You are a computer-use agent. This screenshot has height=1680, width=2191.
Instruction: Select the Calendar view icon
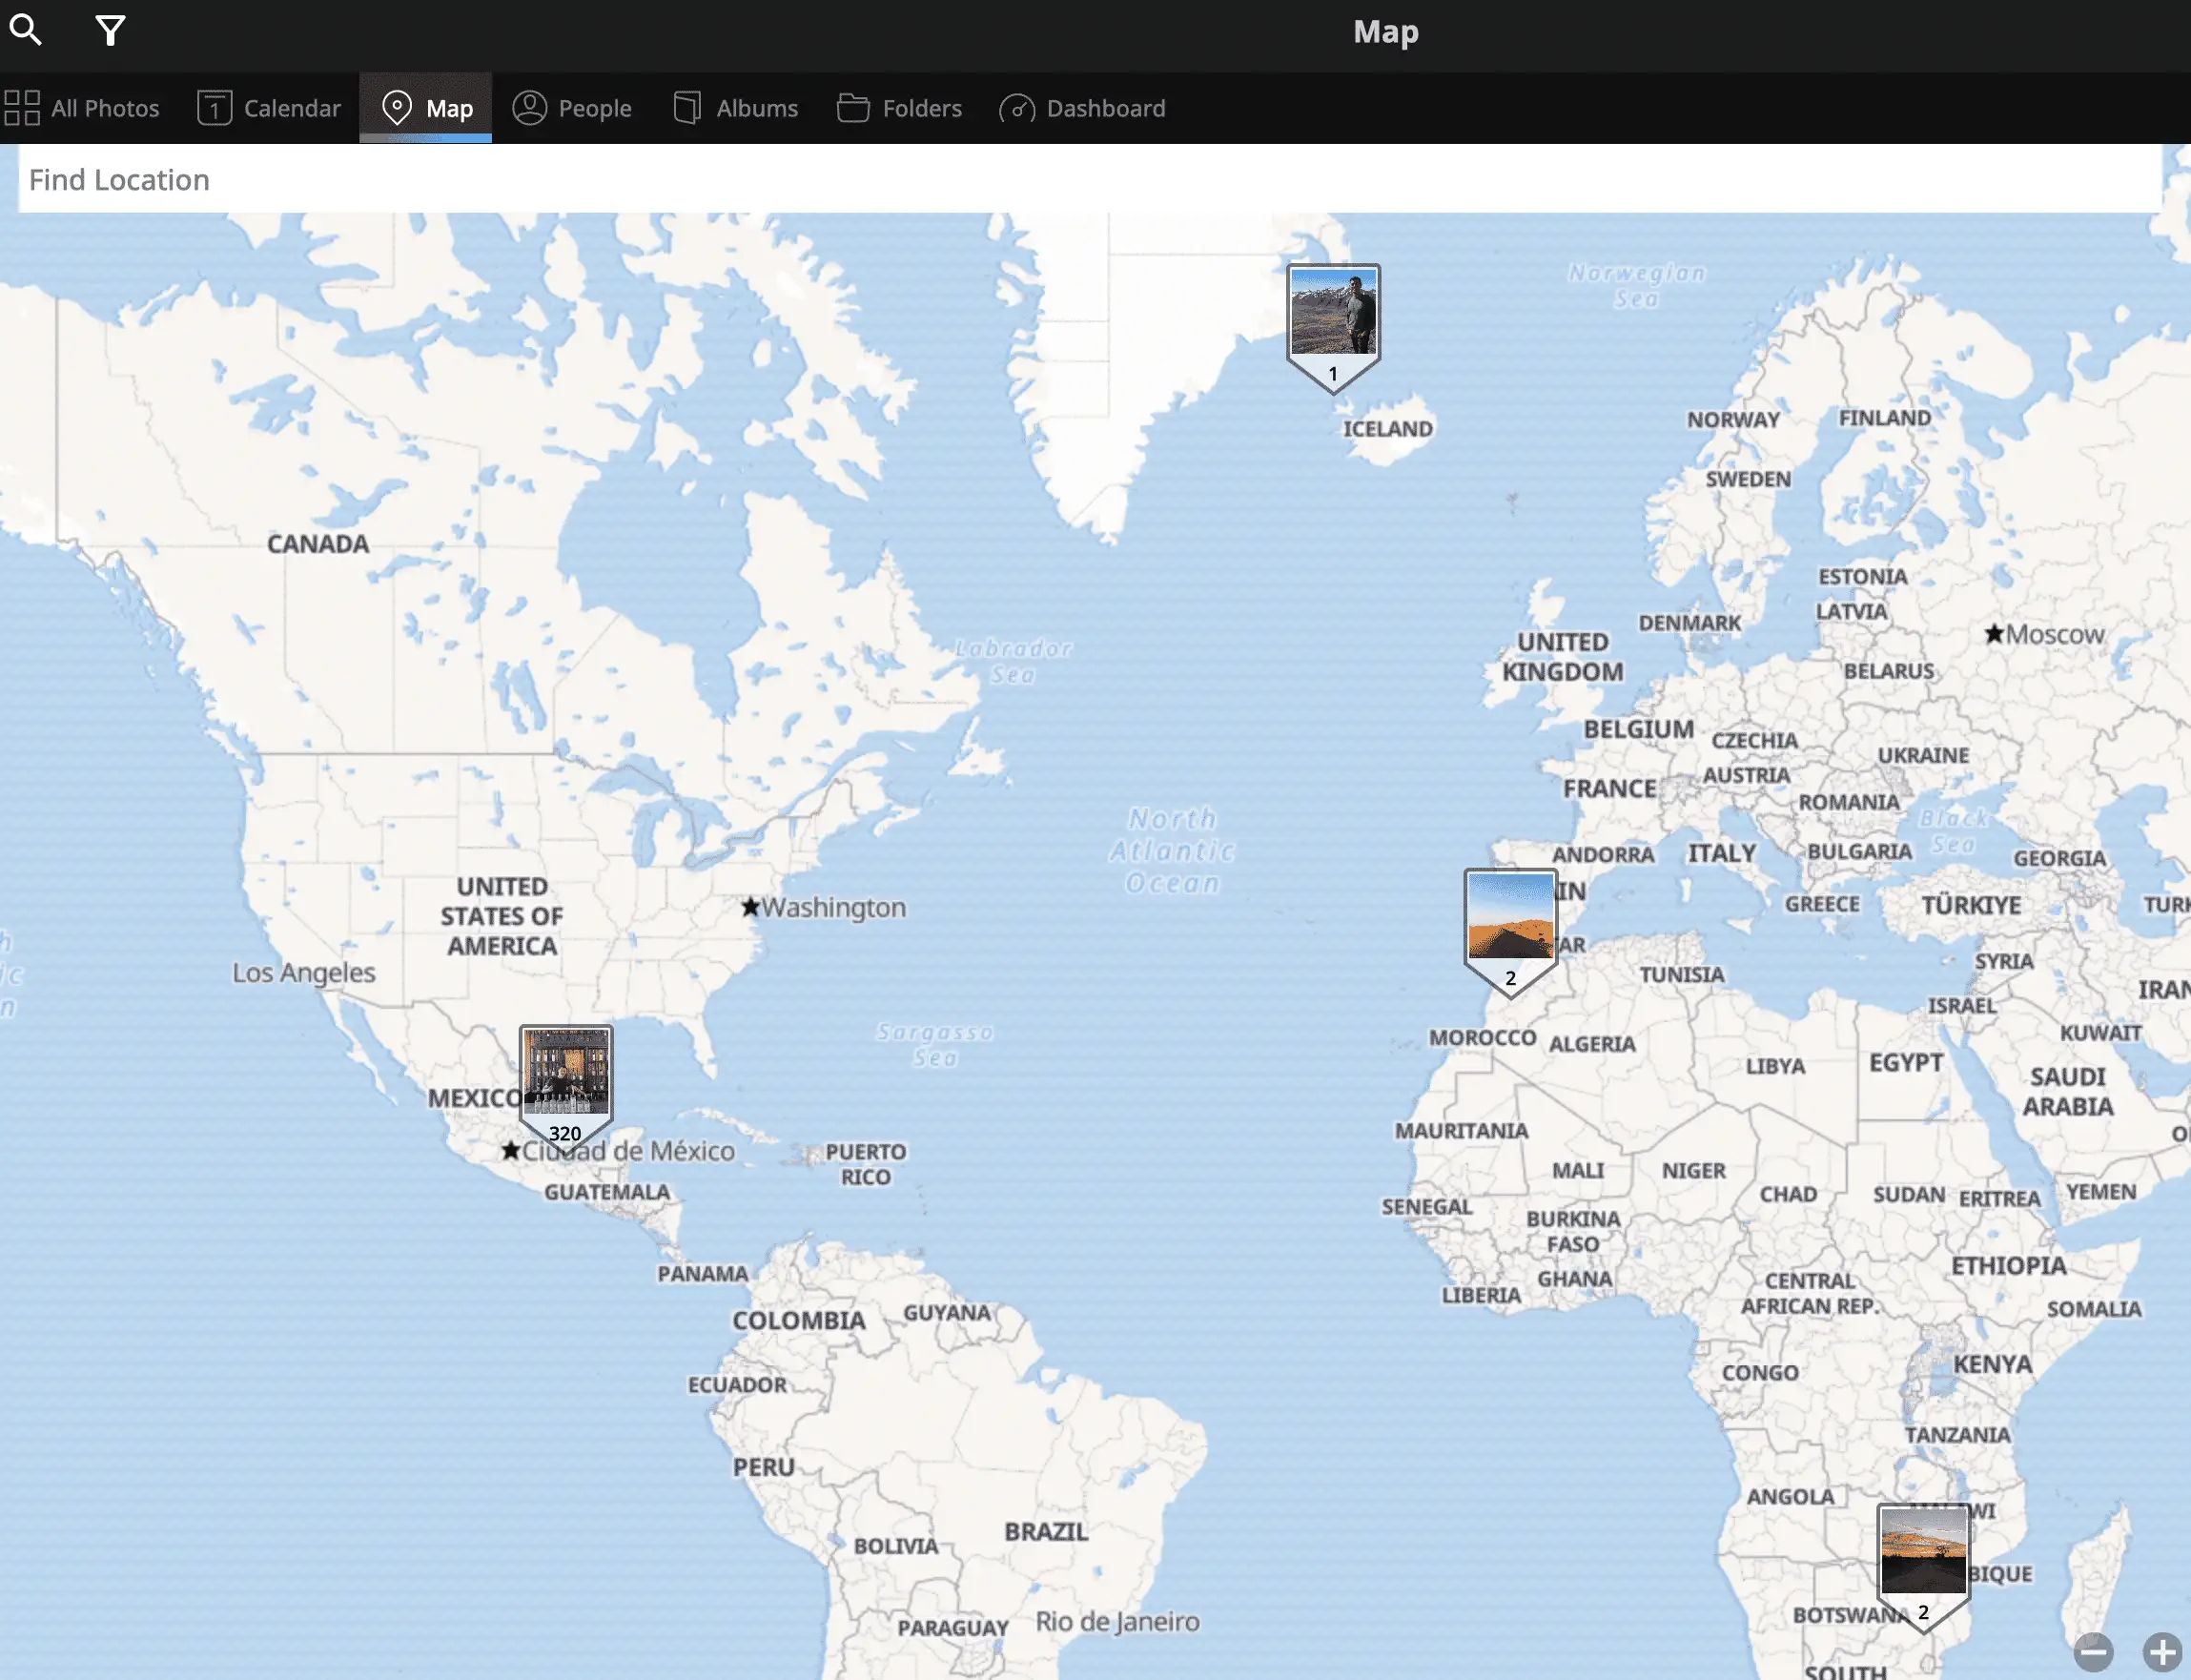pos(214,106)
